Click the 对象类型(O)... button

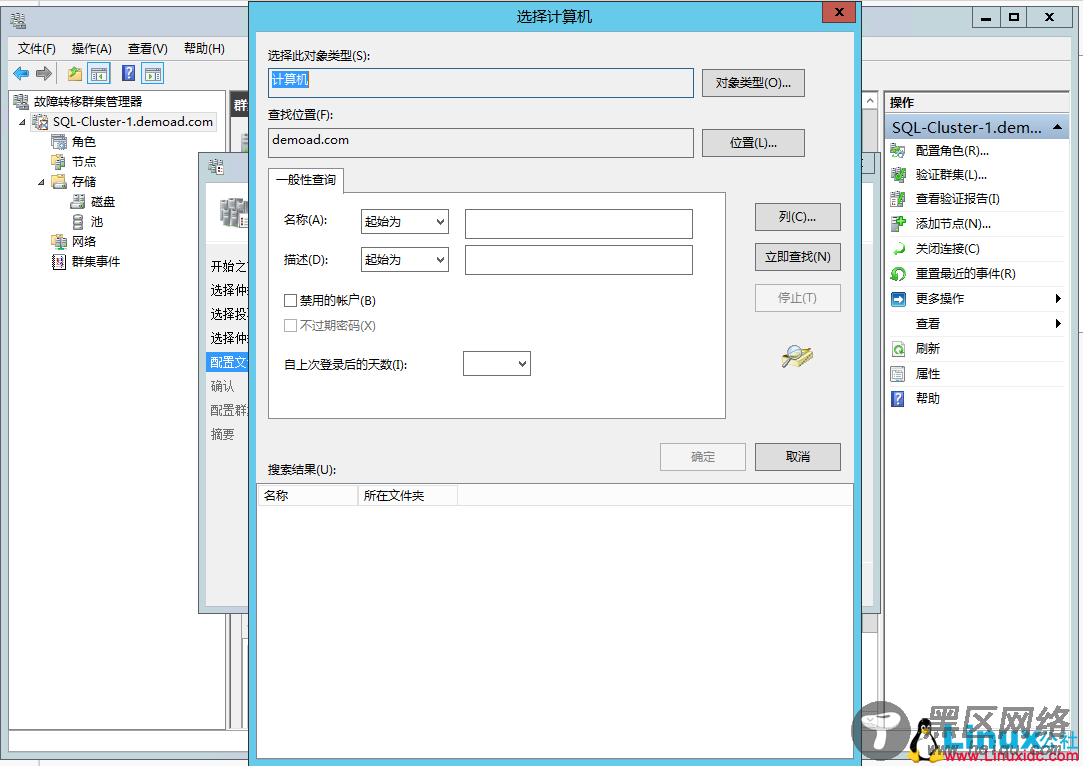point(753,83)
